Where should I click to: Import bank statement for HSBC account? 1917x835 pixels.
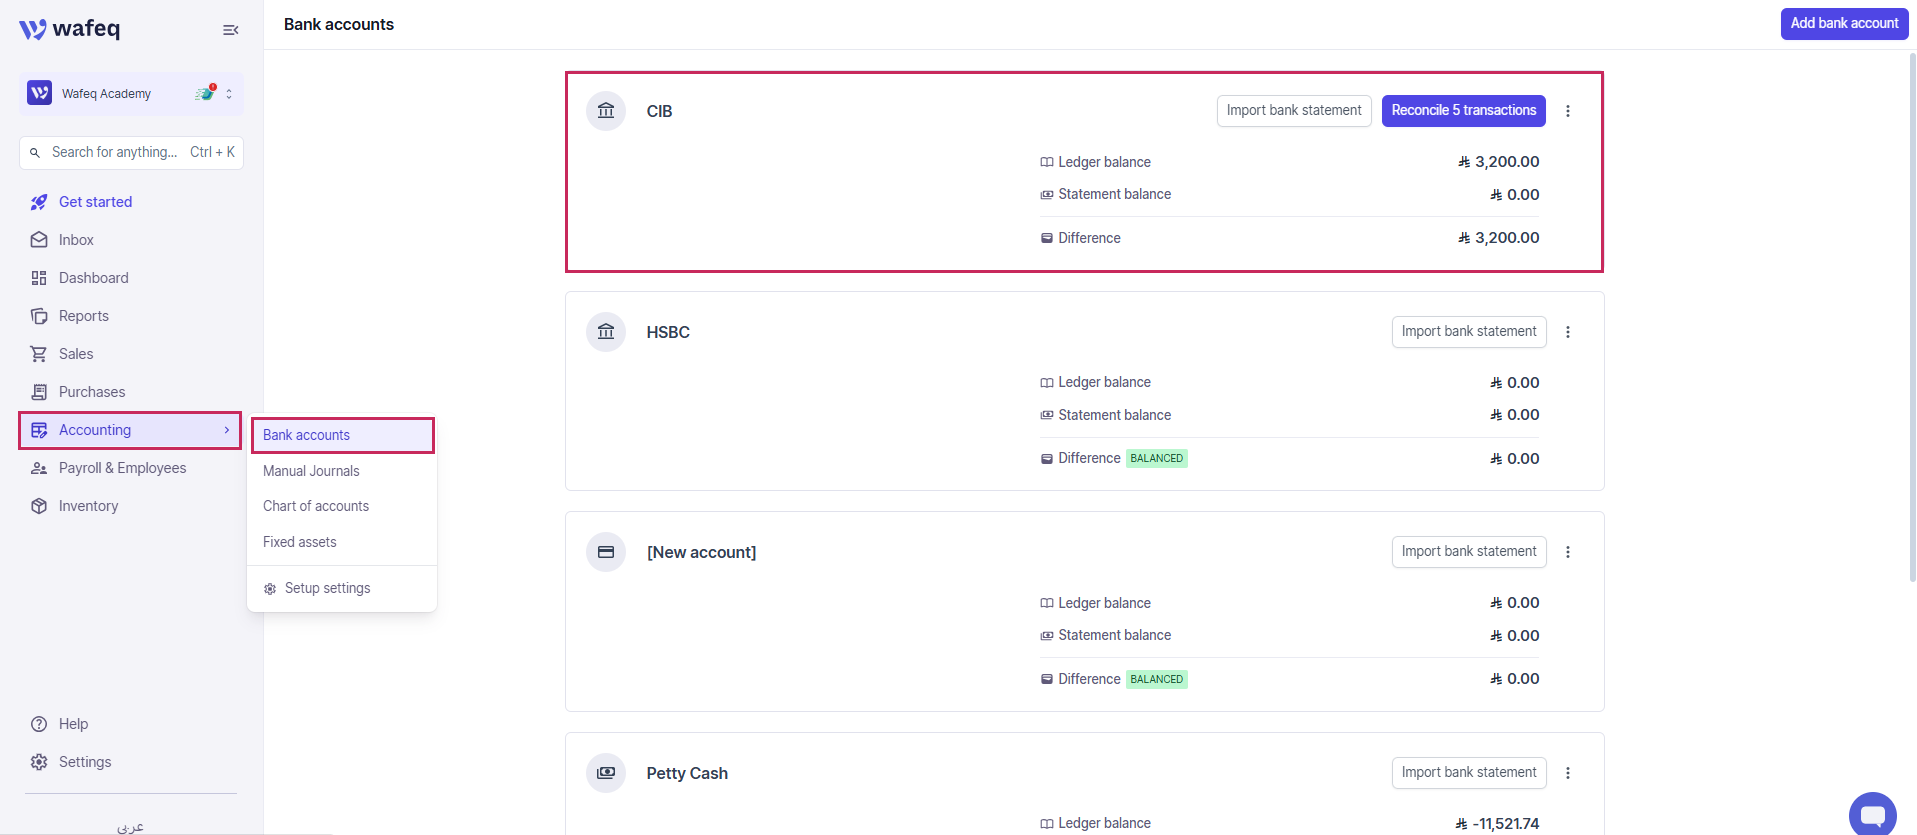pos(1469,332)
